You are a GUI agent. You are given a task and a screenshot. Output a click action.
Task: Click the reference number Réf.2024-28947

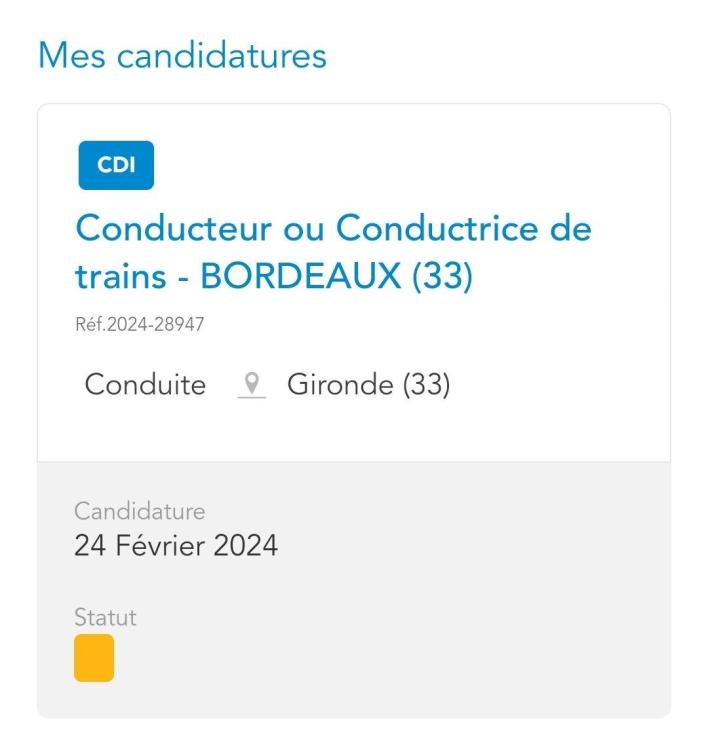[140, 323]
